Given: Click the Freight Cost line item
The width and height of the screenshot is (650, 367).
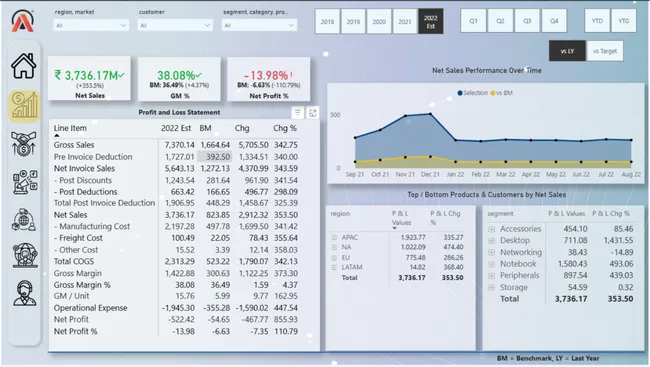Looking at the screenshot, I should pos(78,238).
